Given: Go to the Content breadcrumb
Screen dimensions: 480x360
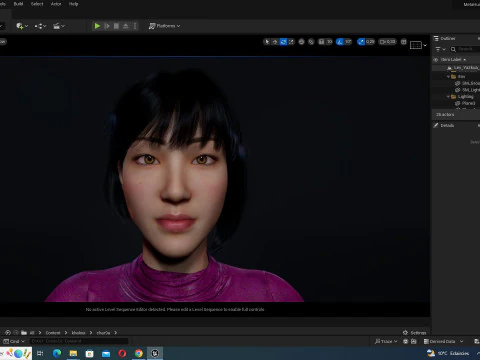Looking at the screenshot, I should pyautogui.click(x=53, y=333).
